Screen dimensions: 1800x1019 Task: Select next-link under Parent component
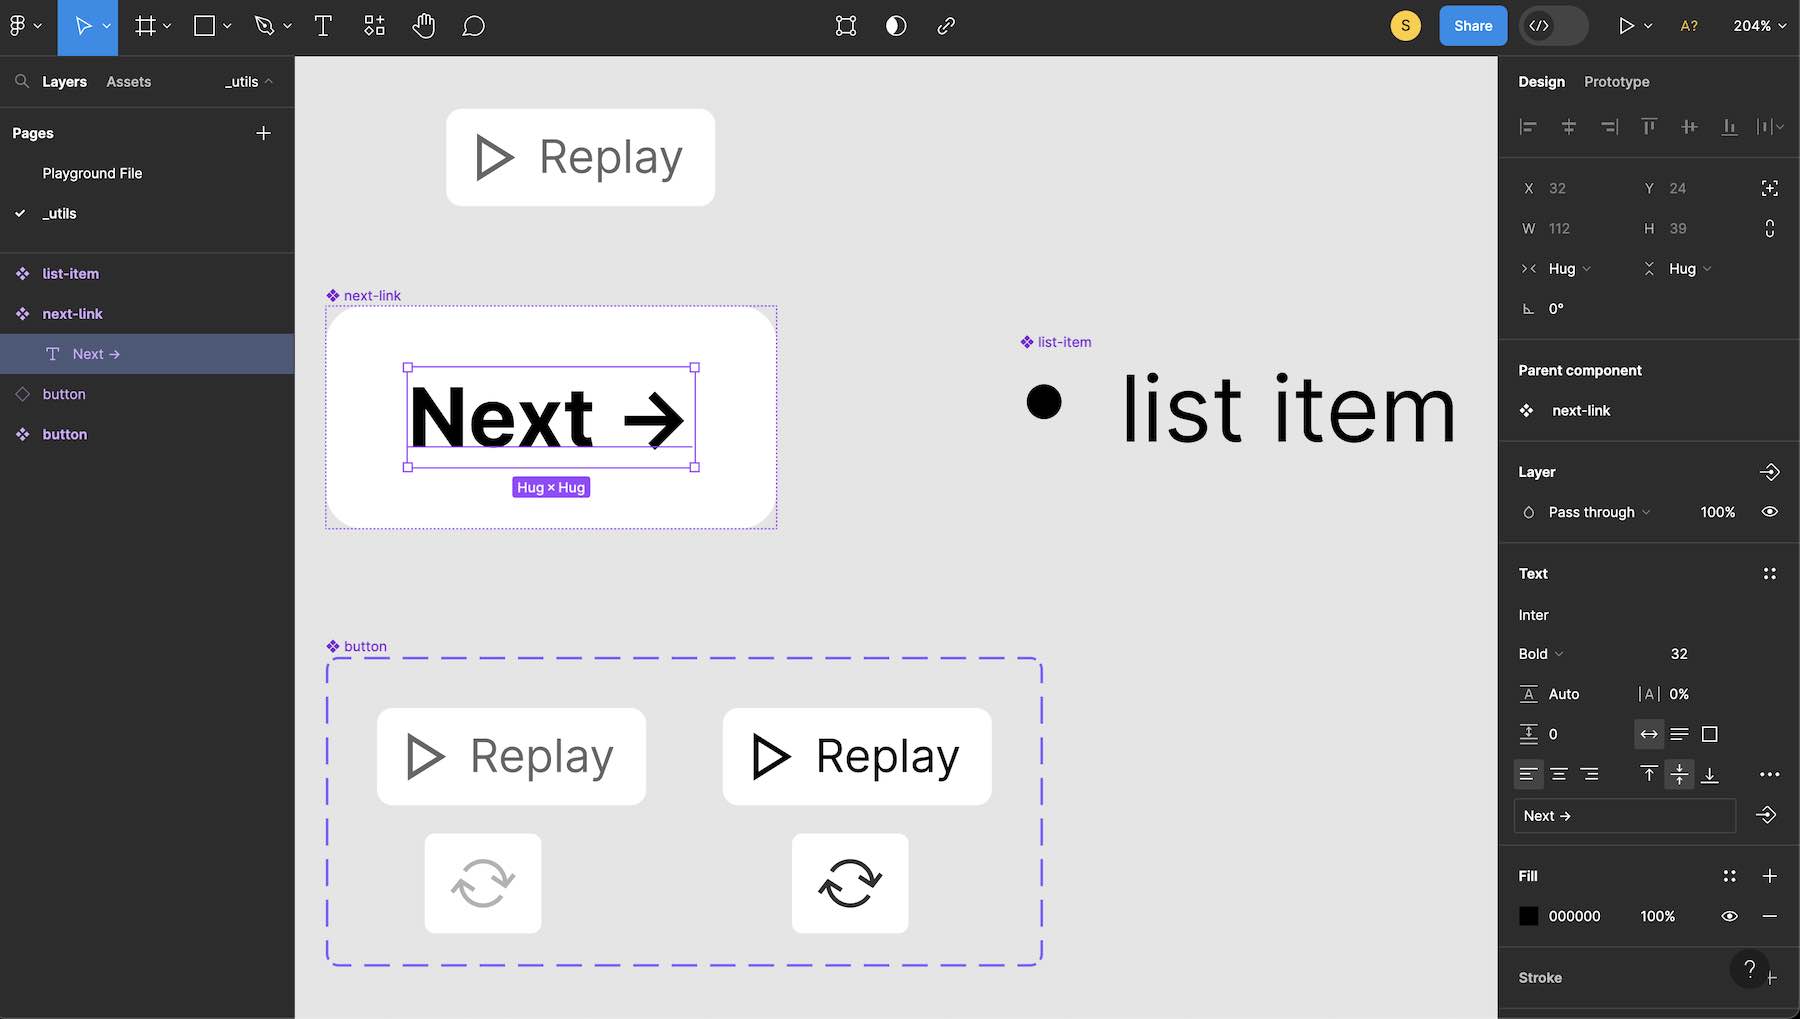pos(1580,410)
